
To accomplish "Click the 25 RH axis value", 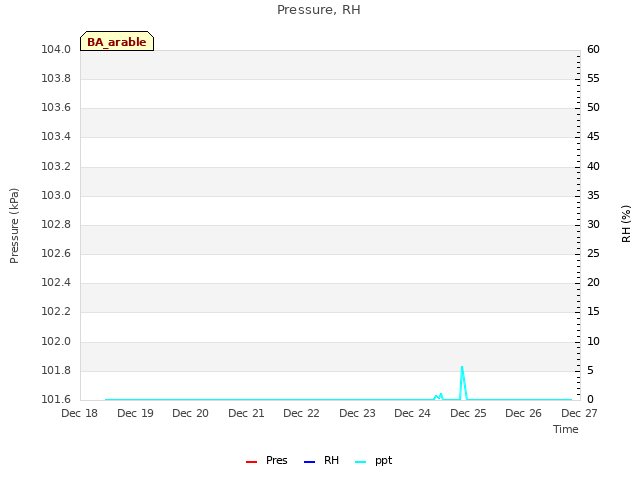I will [593, 253].
